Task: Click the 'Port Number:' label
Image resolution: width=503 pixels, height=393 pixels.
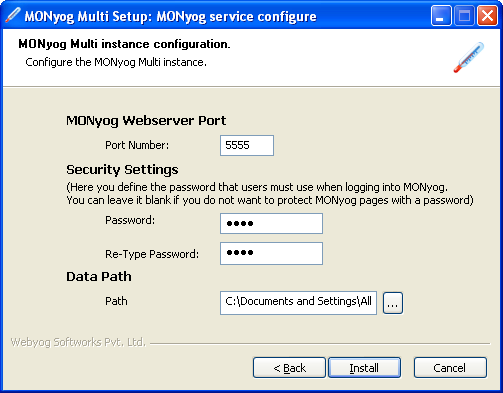Action: coord(137,145)
